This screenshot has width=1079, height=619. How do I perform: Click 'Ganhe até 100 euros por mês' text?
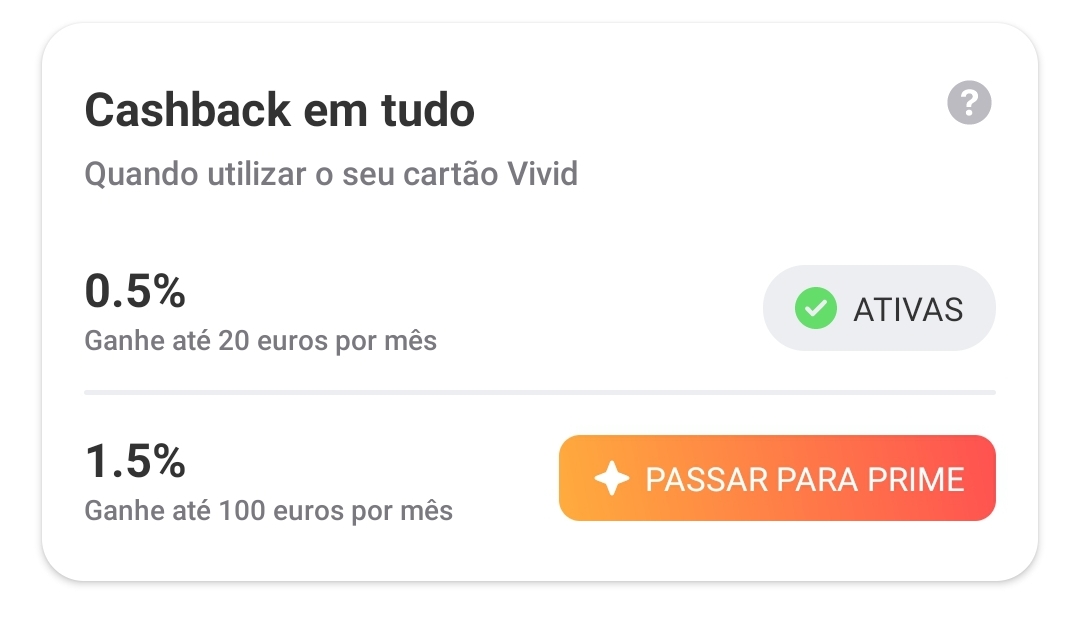(x=268, y=511)
